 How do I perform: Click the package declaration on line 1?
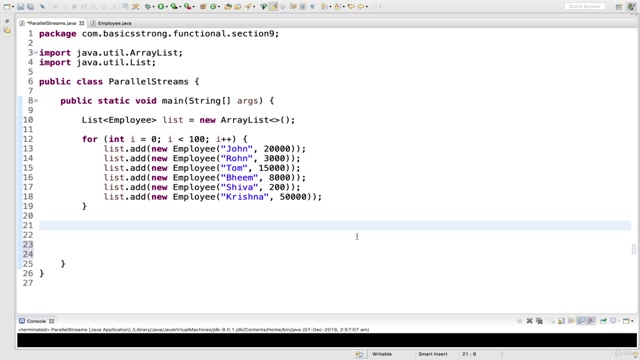(159, 33)
